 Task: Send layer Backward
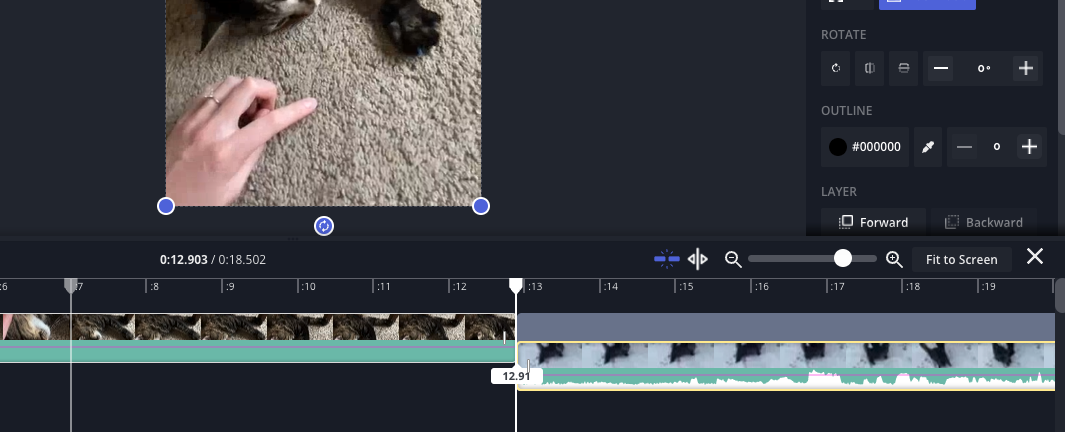984,222
